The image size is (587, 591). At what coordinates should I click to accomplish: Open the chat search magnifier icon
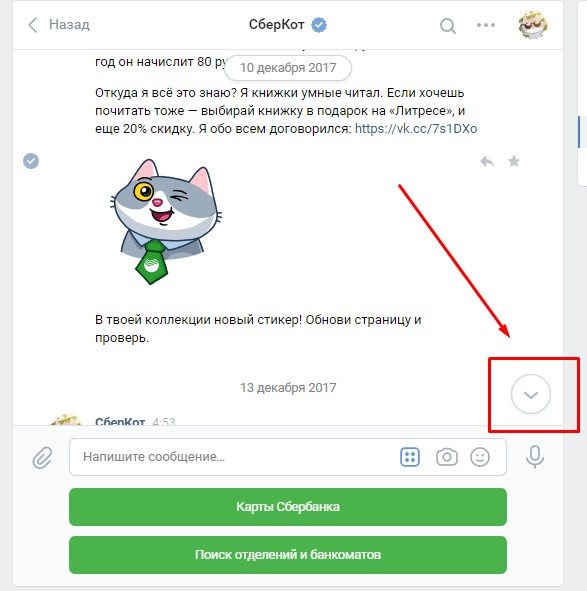pos(448,26)
